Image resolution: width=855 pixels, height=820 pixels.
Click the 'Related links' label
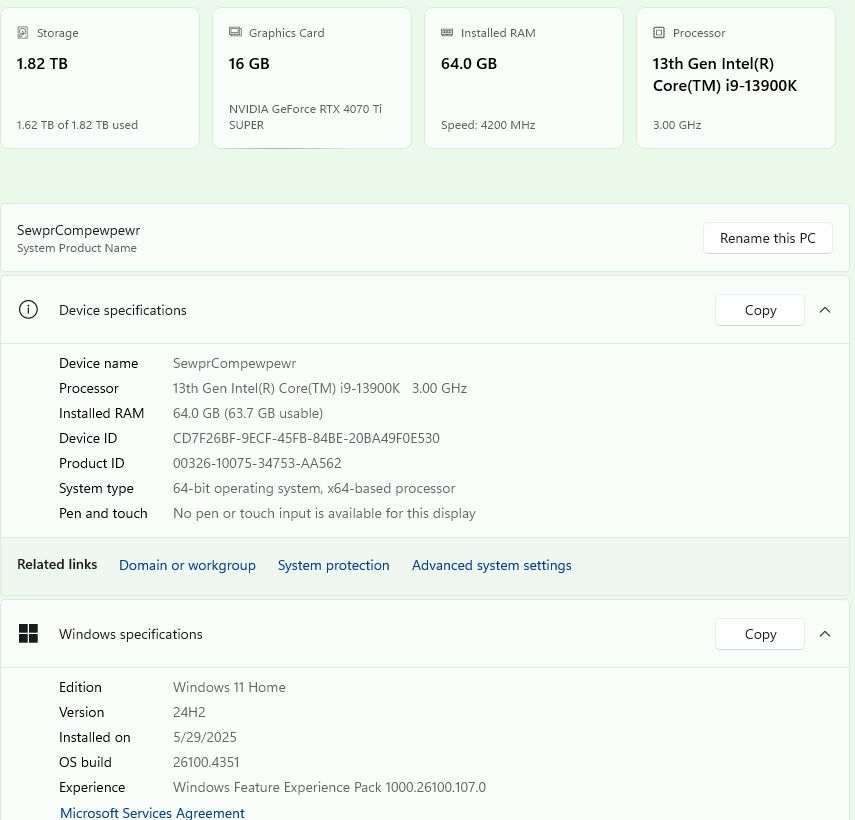coord(57,564)
